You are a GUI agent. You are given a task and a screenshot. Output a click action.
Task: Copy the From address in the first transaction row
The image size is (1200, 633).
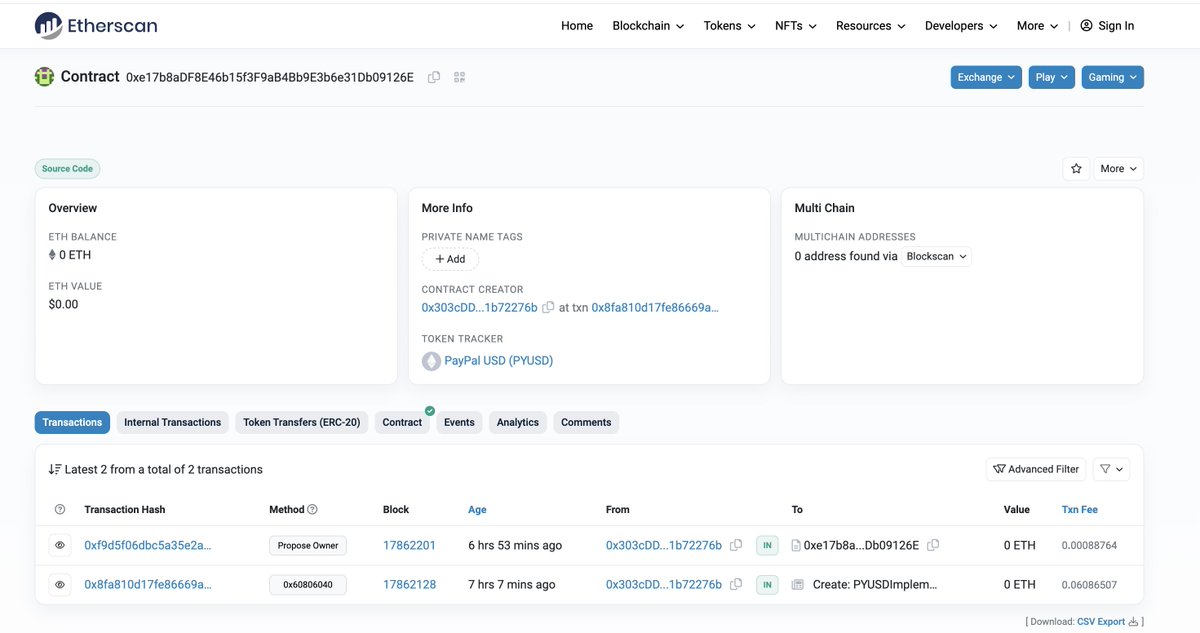736,545
